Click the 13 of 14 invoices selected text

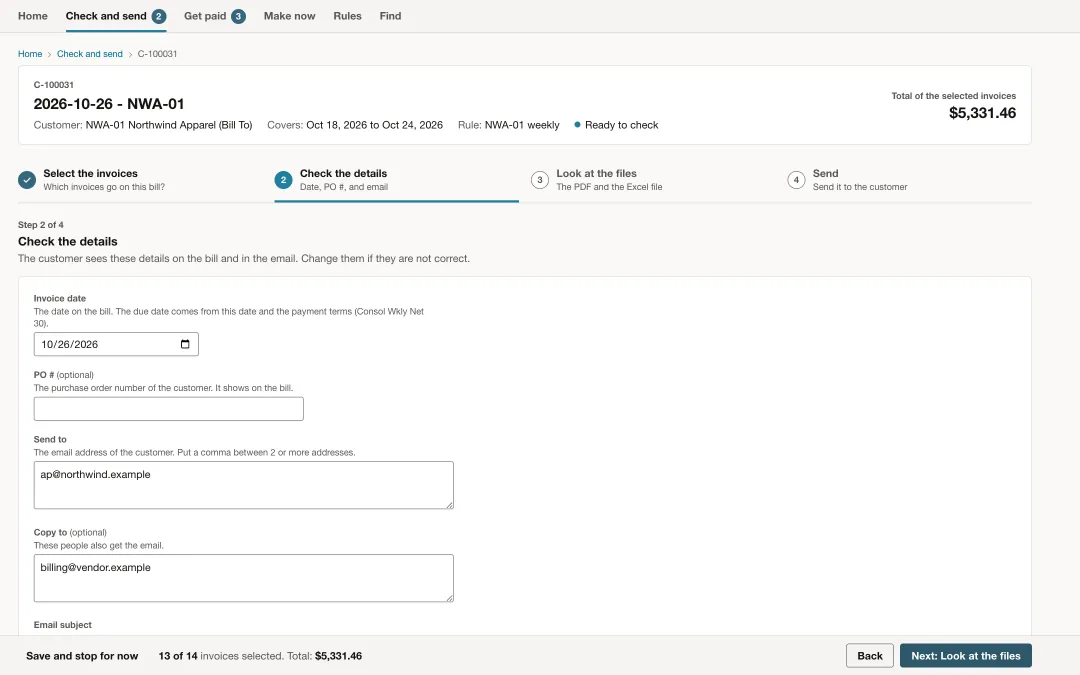coord(220,656)
